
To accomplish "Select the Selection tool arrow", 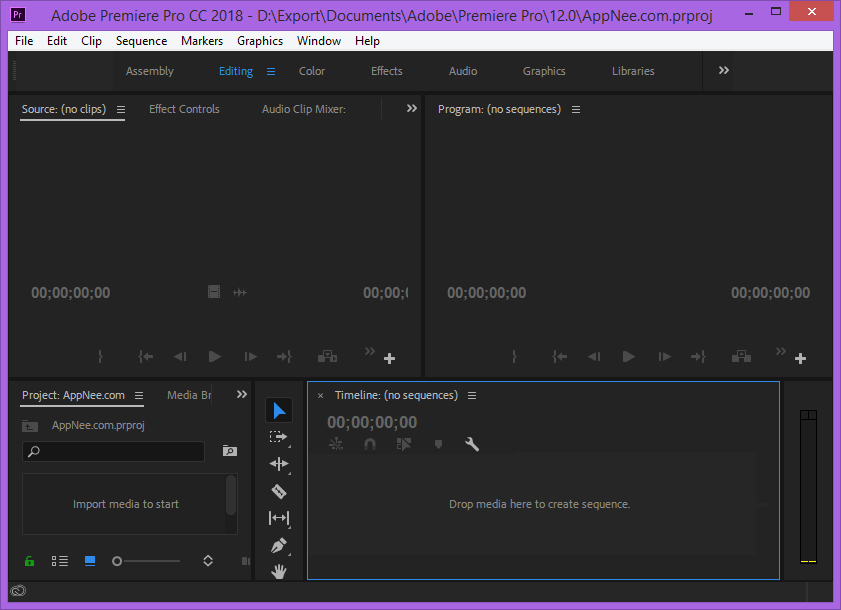I will point(279,411).
